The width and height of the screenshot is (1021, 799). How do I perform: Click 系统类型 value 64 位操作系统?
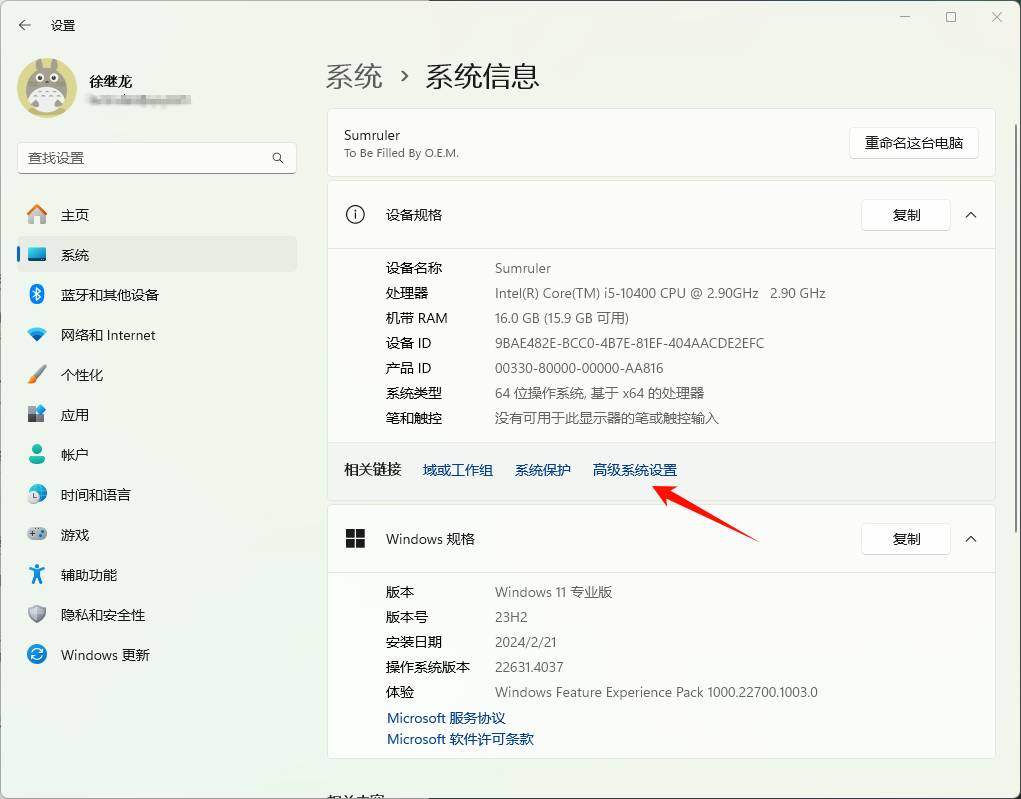pos(600,393)
